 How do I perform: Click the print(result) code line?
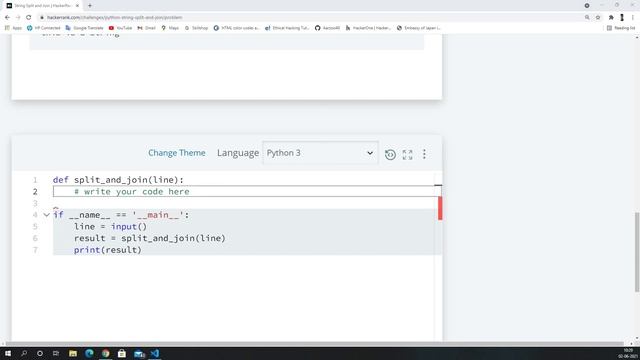coord(108,250)
